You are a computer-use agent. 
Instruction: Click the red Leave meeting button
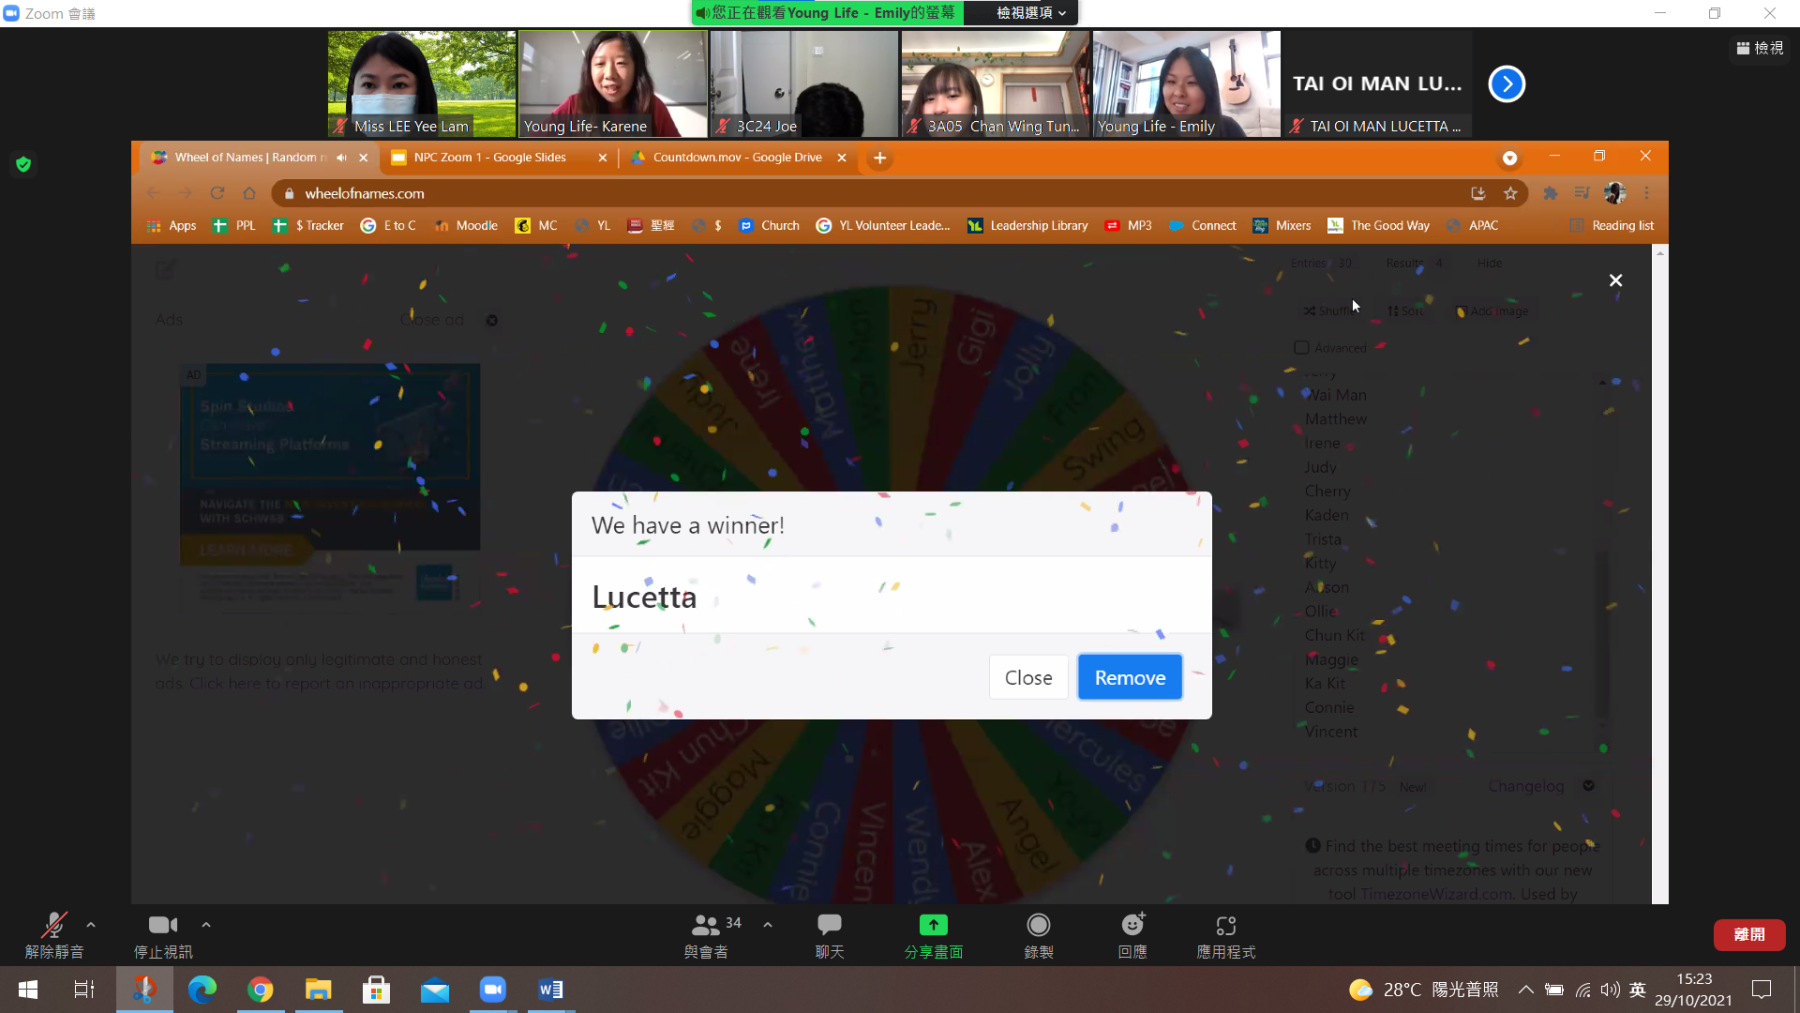[x=1749, y=935]
